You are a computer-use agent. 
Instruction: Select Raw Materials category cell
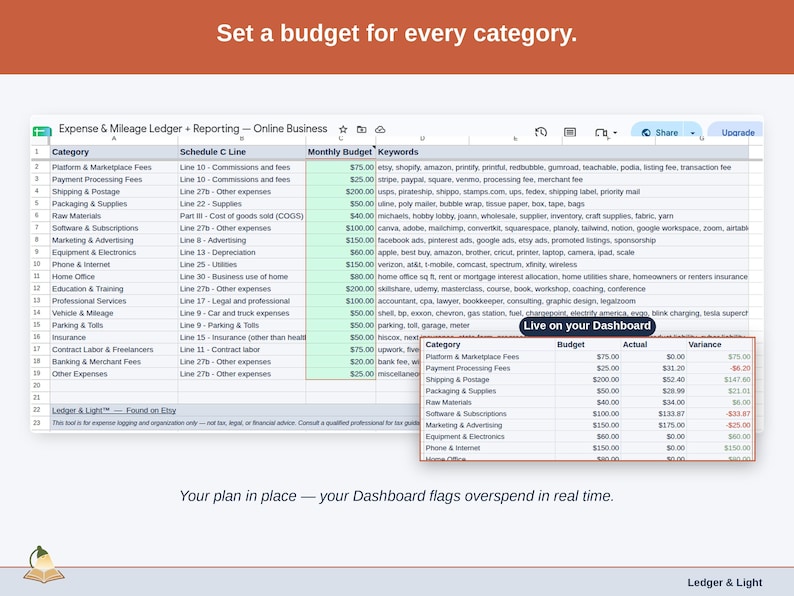[114, 216]
